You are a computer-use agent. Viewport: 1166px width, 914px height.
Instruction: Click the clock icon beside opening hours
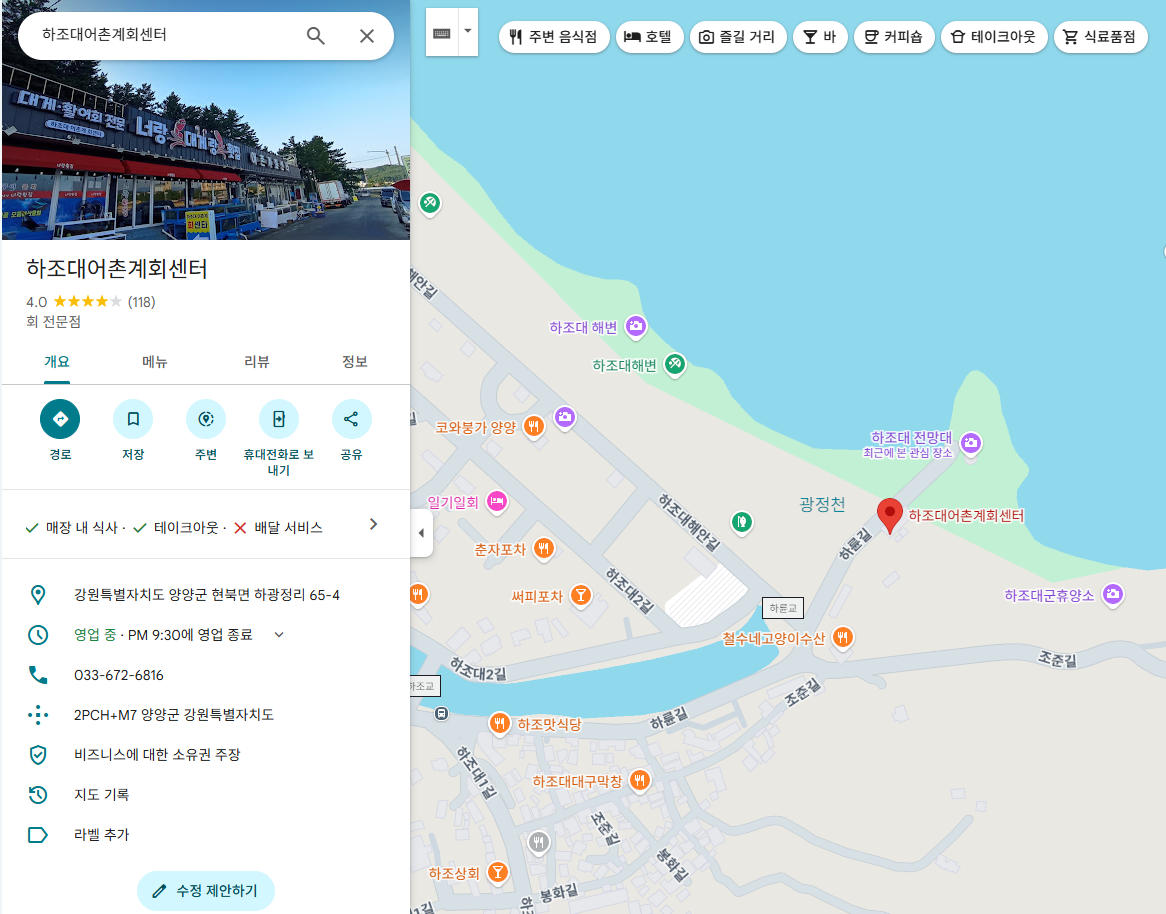click(38, 635)
